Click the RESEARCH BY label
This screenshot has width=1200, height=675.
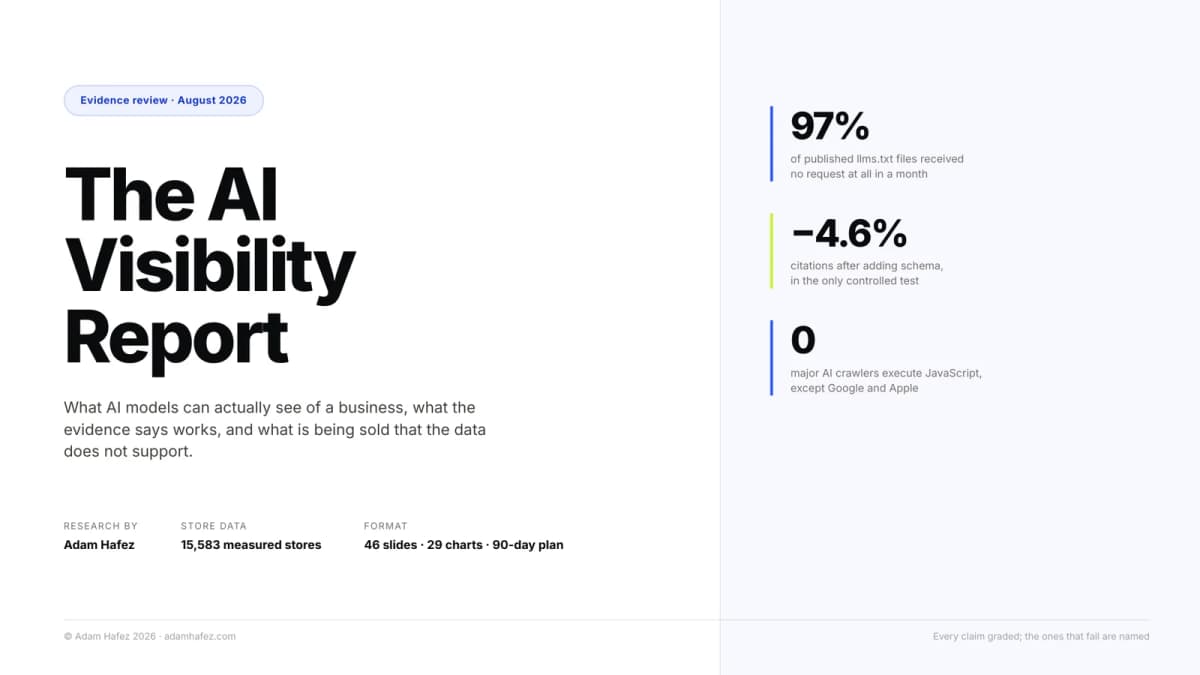(101, 526)
